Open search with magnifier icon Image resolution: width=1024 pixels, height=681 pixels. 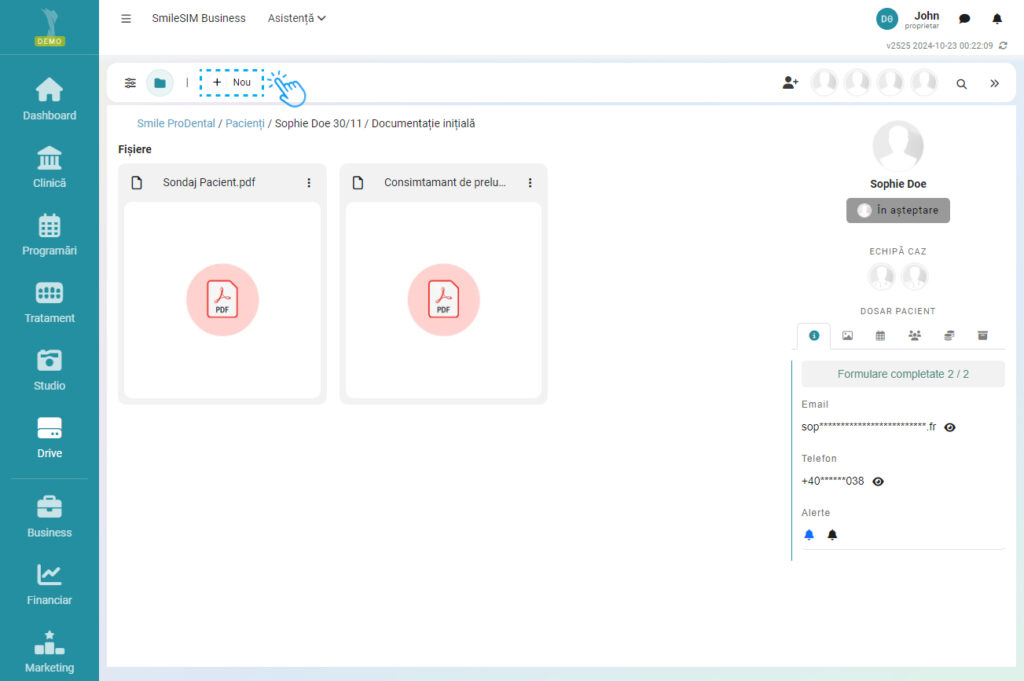961,84
